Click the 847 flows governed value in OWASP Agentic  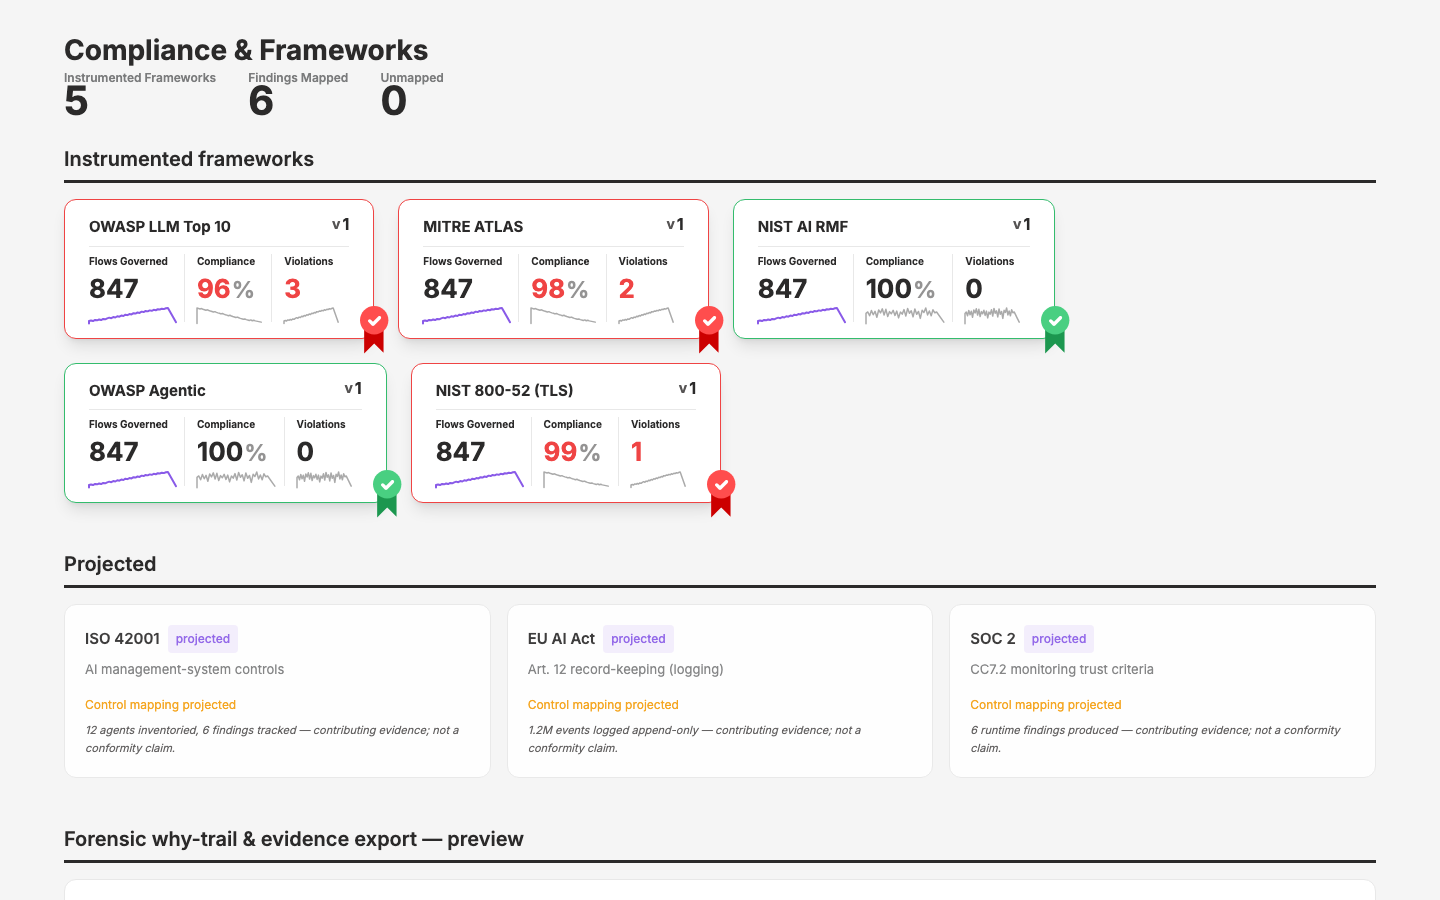click(114, 452)
